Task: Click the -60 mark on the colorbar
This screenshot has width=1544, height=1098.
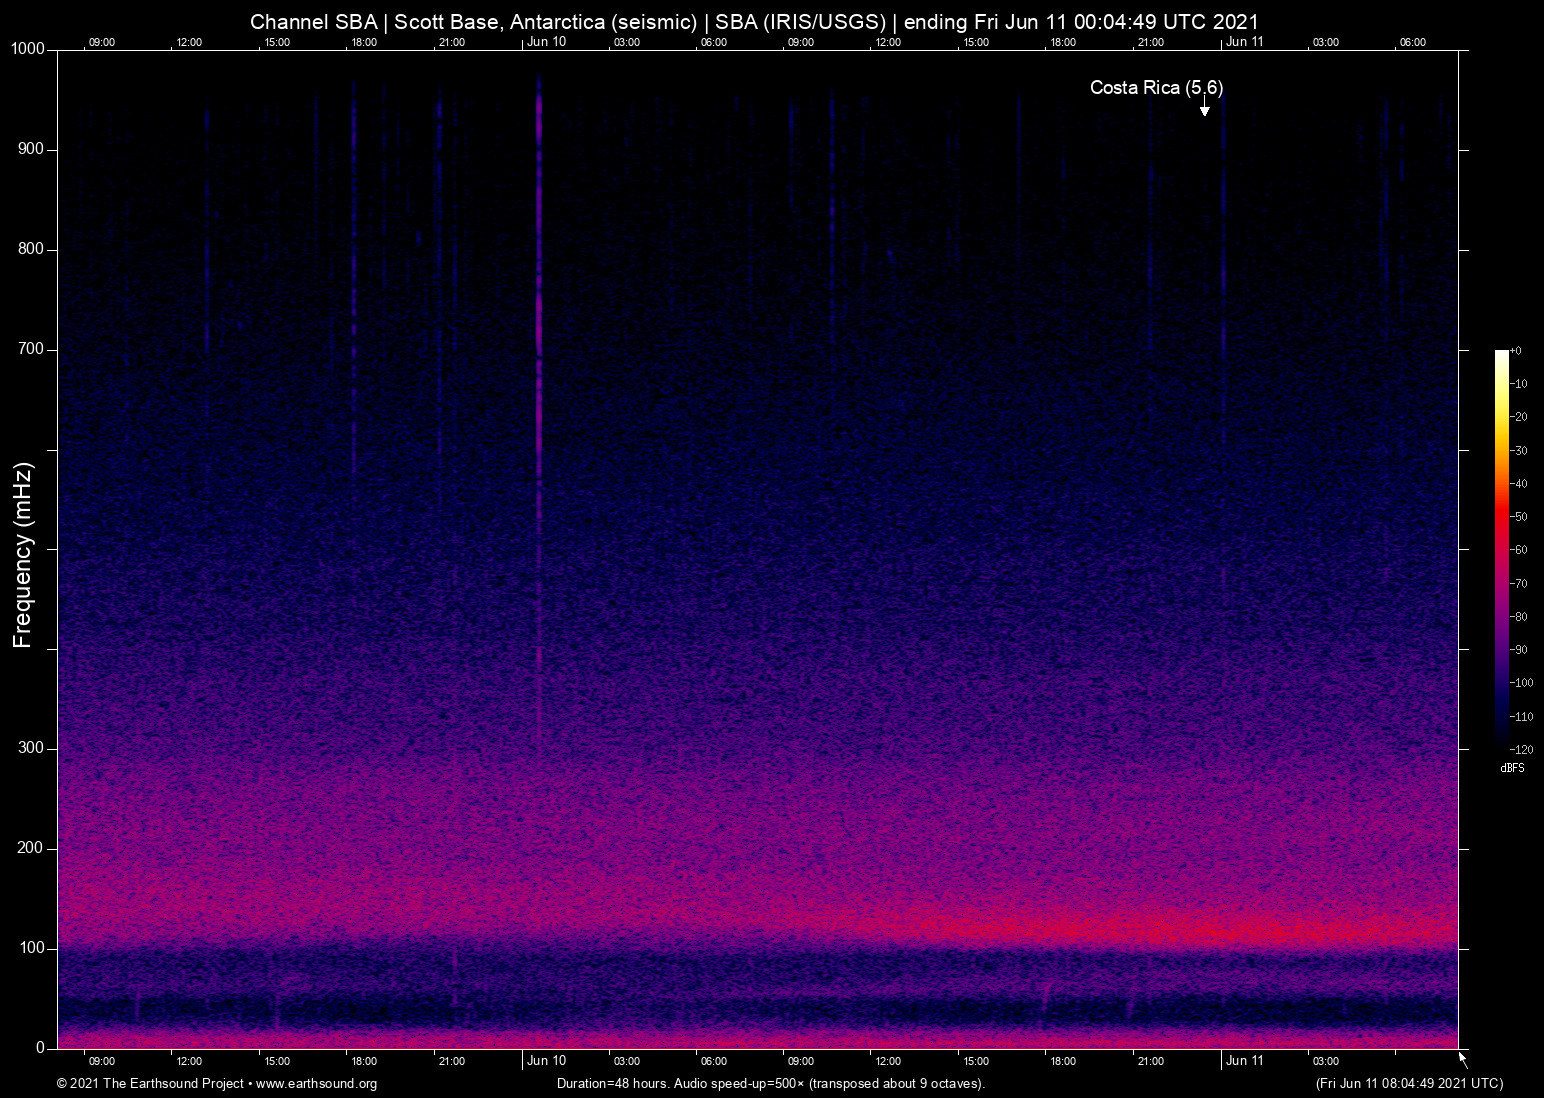Action: (1518, 549)
